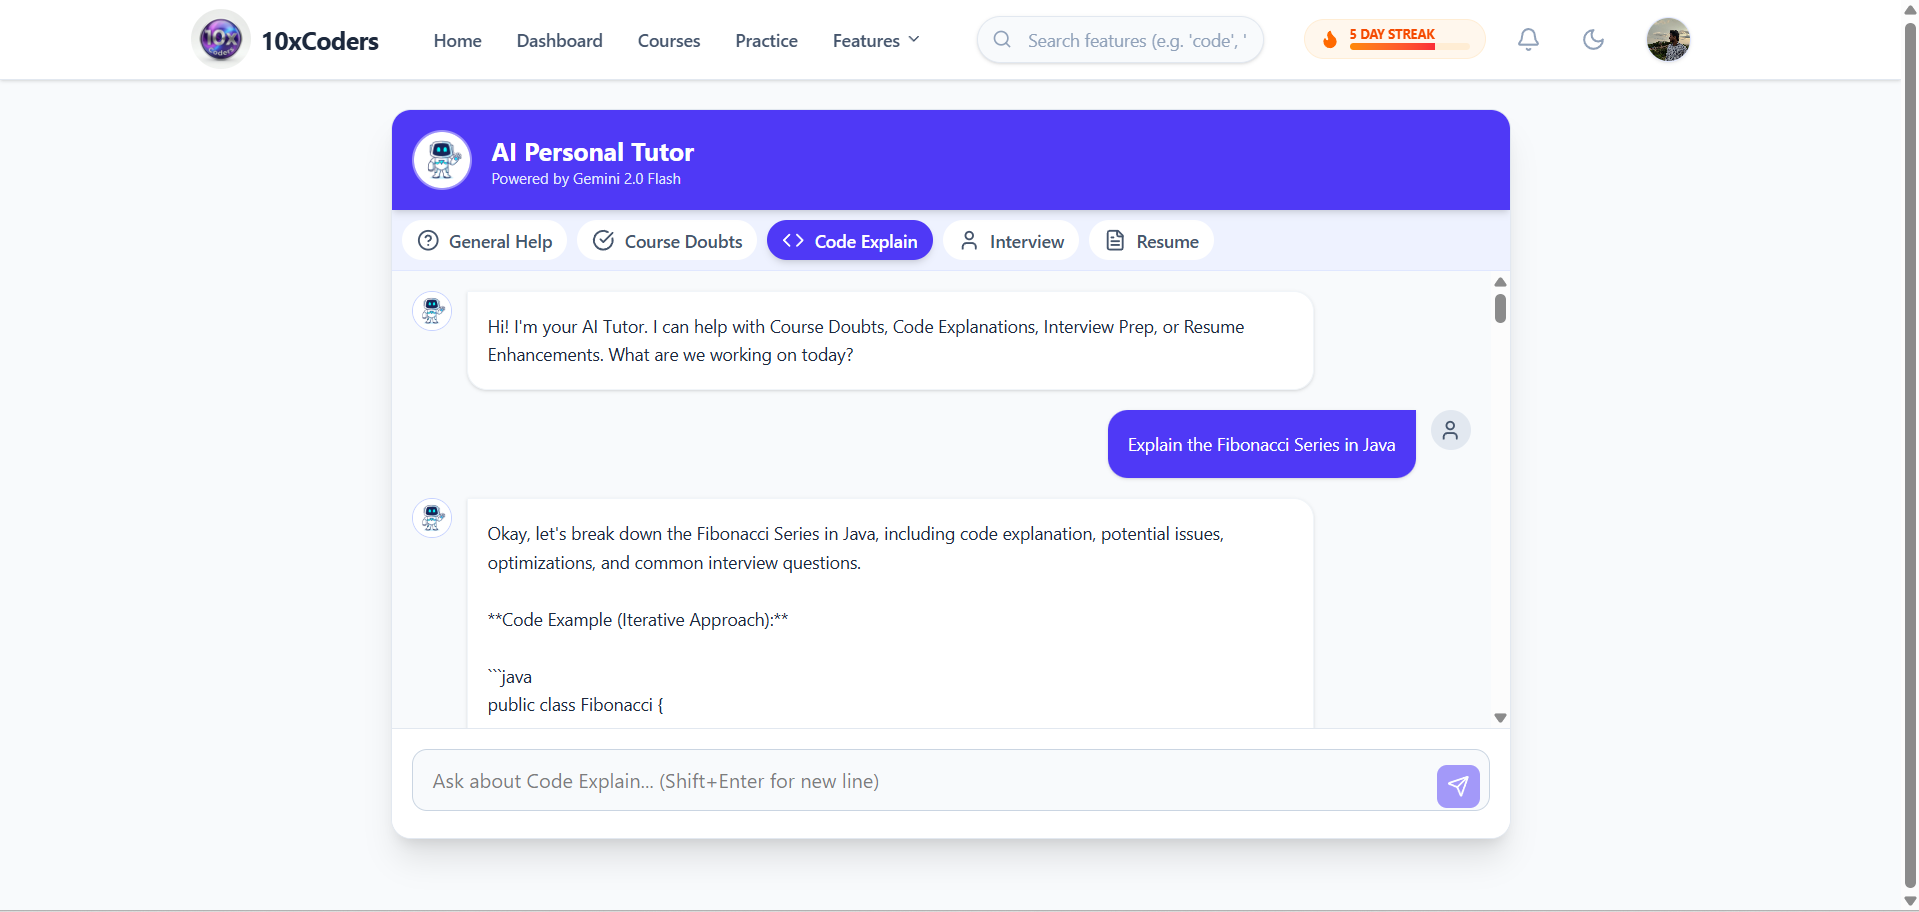Click chat scrollbar up arrow
The image size is (1919, 912).
(x=1500, y=282)
